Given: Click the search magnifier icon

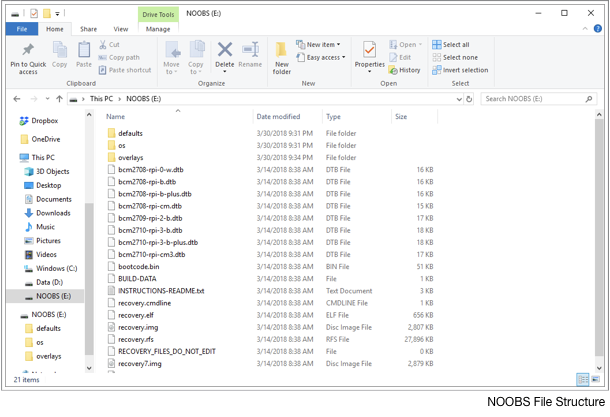Looking at the screenshot, I should tap(589, 99).
